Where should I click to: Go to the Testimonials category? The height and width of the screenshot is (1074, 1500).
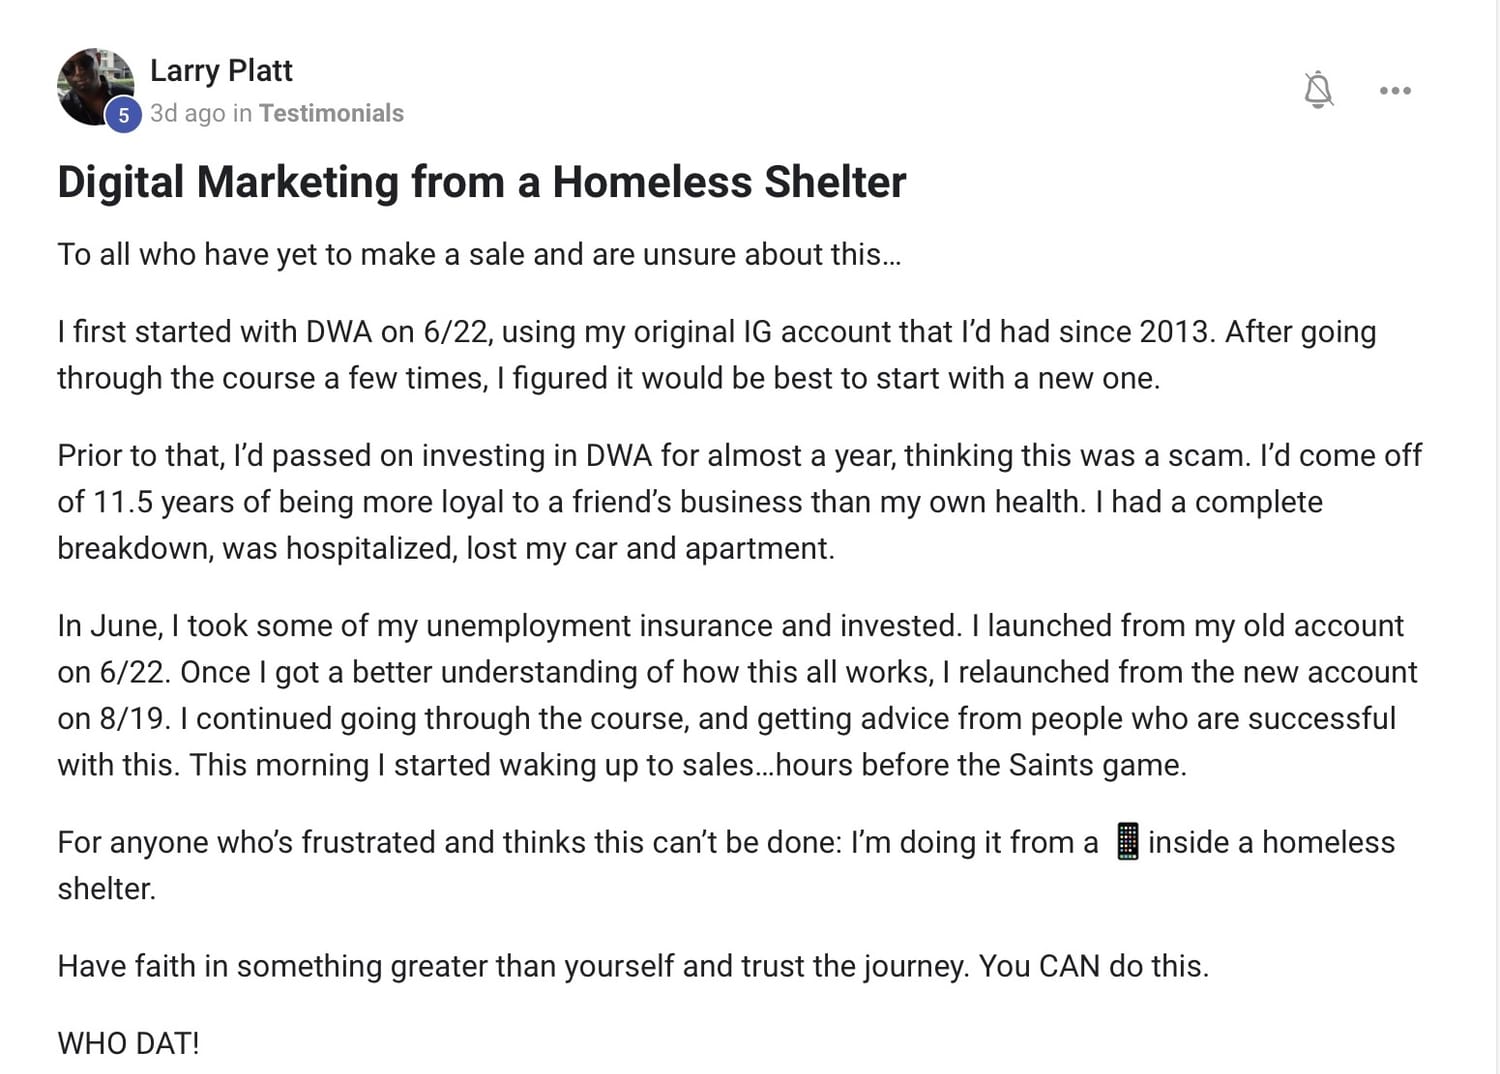pyautogui.click(x=331, y=113)
